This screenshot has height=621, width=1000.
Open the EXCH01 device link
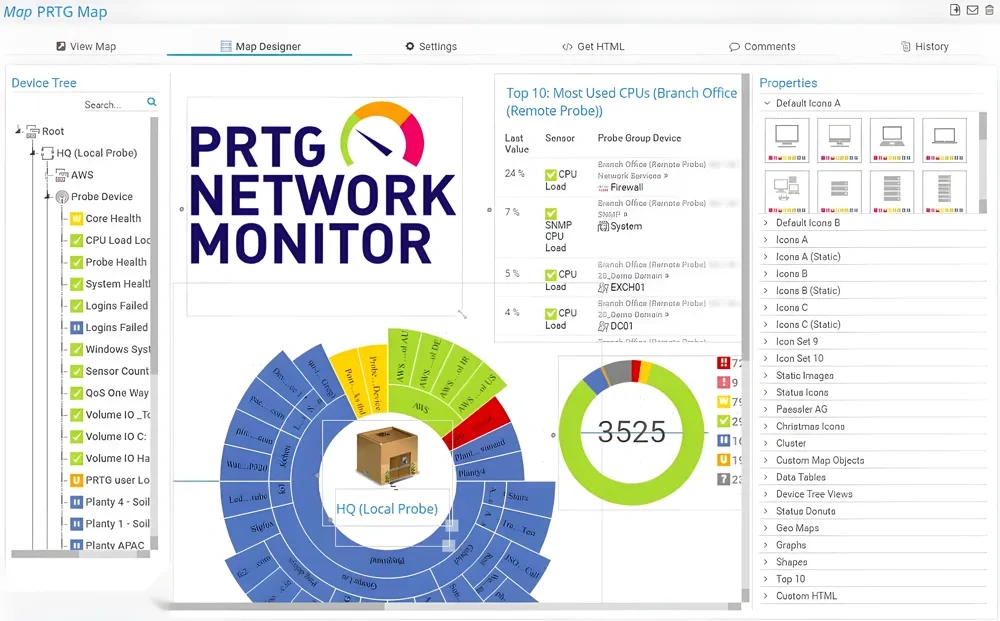(x=628, y=288)
